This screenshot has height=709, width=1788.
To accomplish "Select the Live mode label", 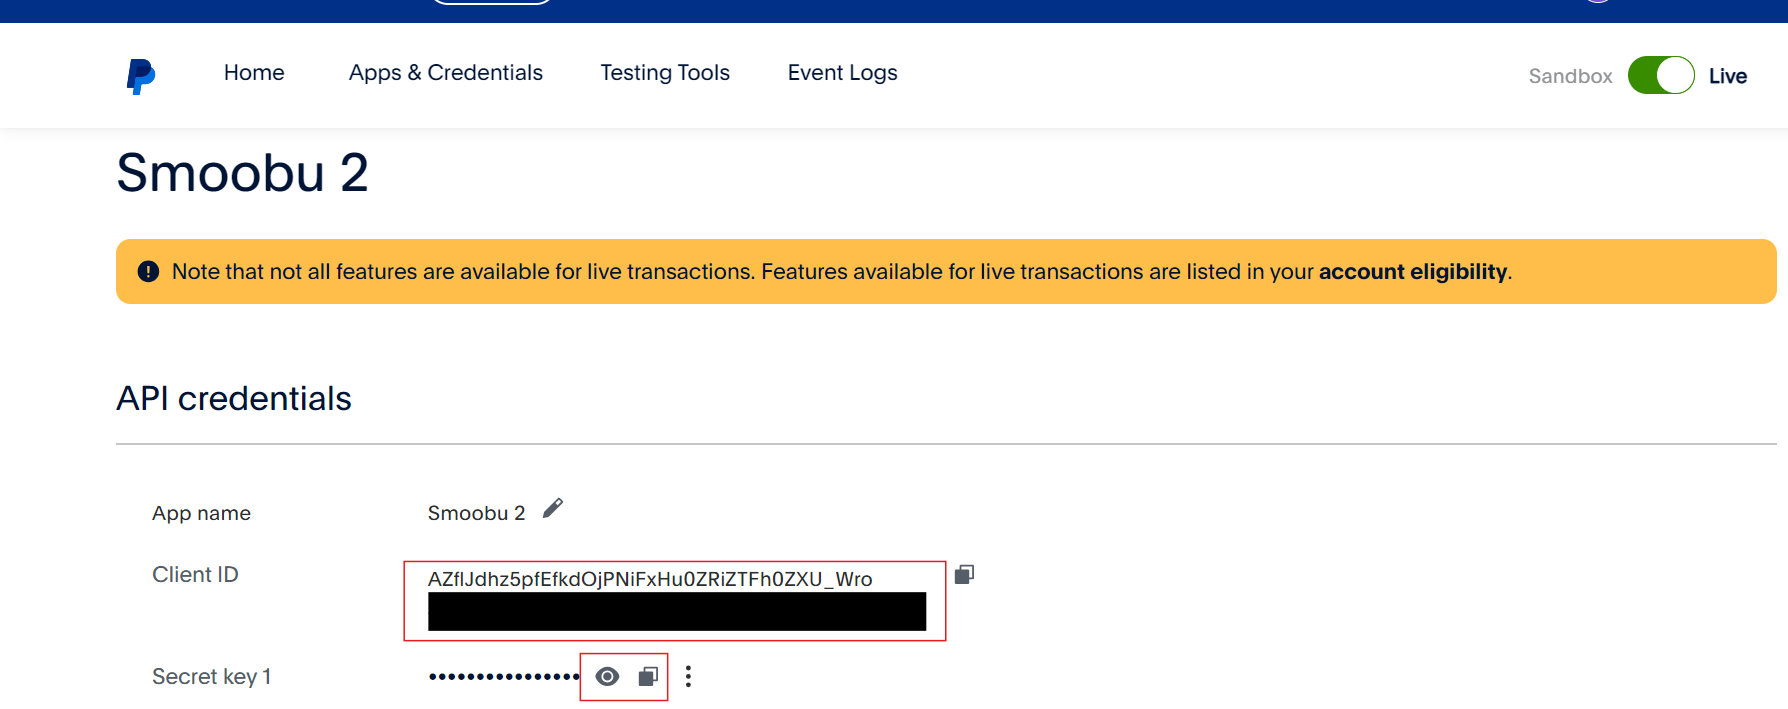I will point(1727,76).
